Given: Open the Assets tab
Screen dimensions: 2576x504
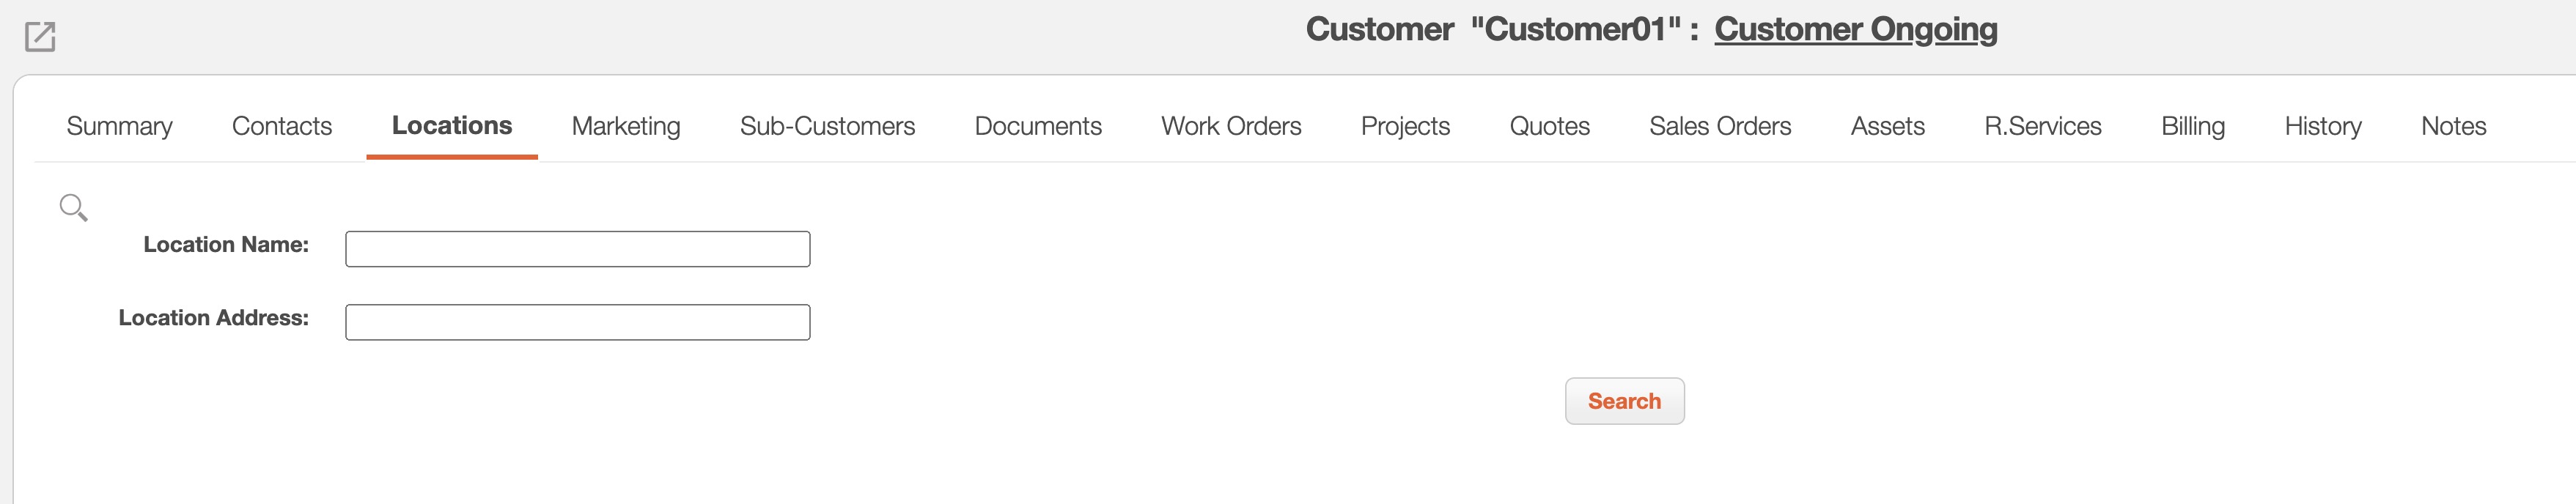Looking at the screenshot, I should 1887,126.
